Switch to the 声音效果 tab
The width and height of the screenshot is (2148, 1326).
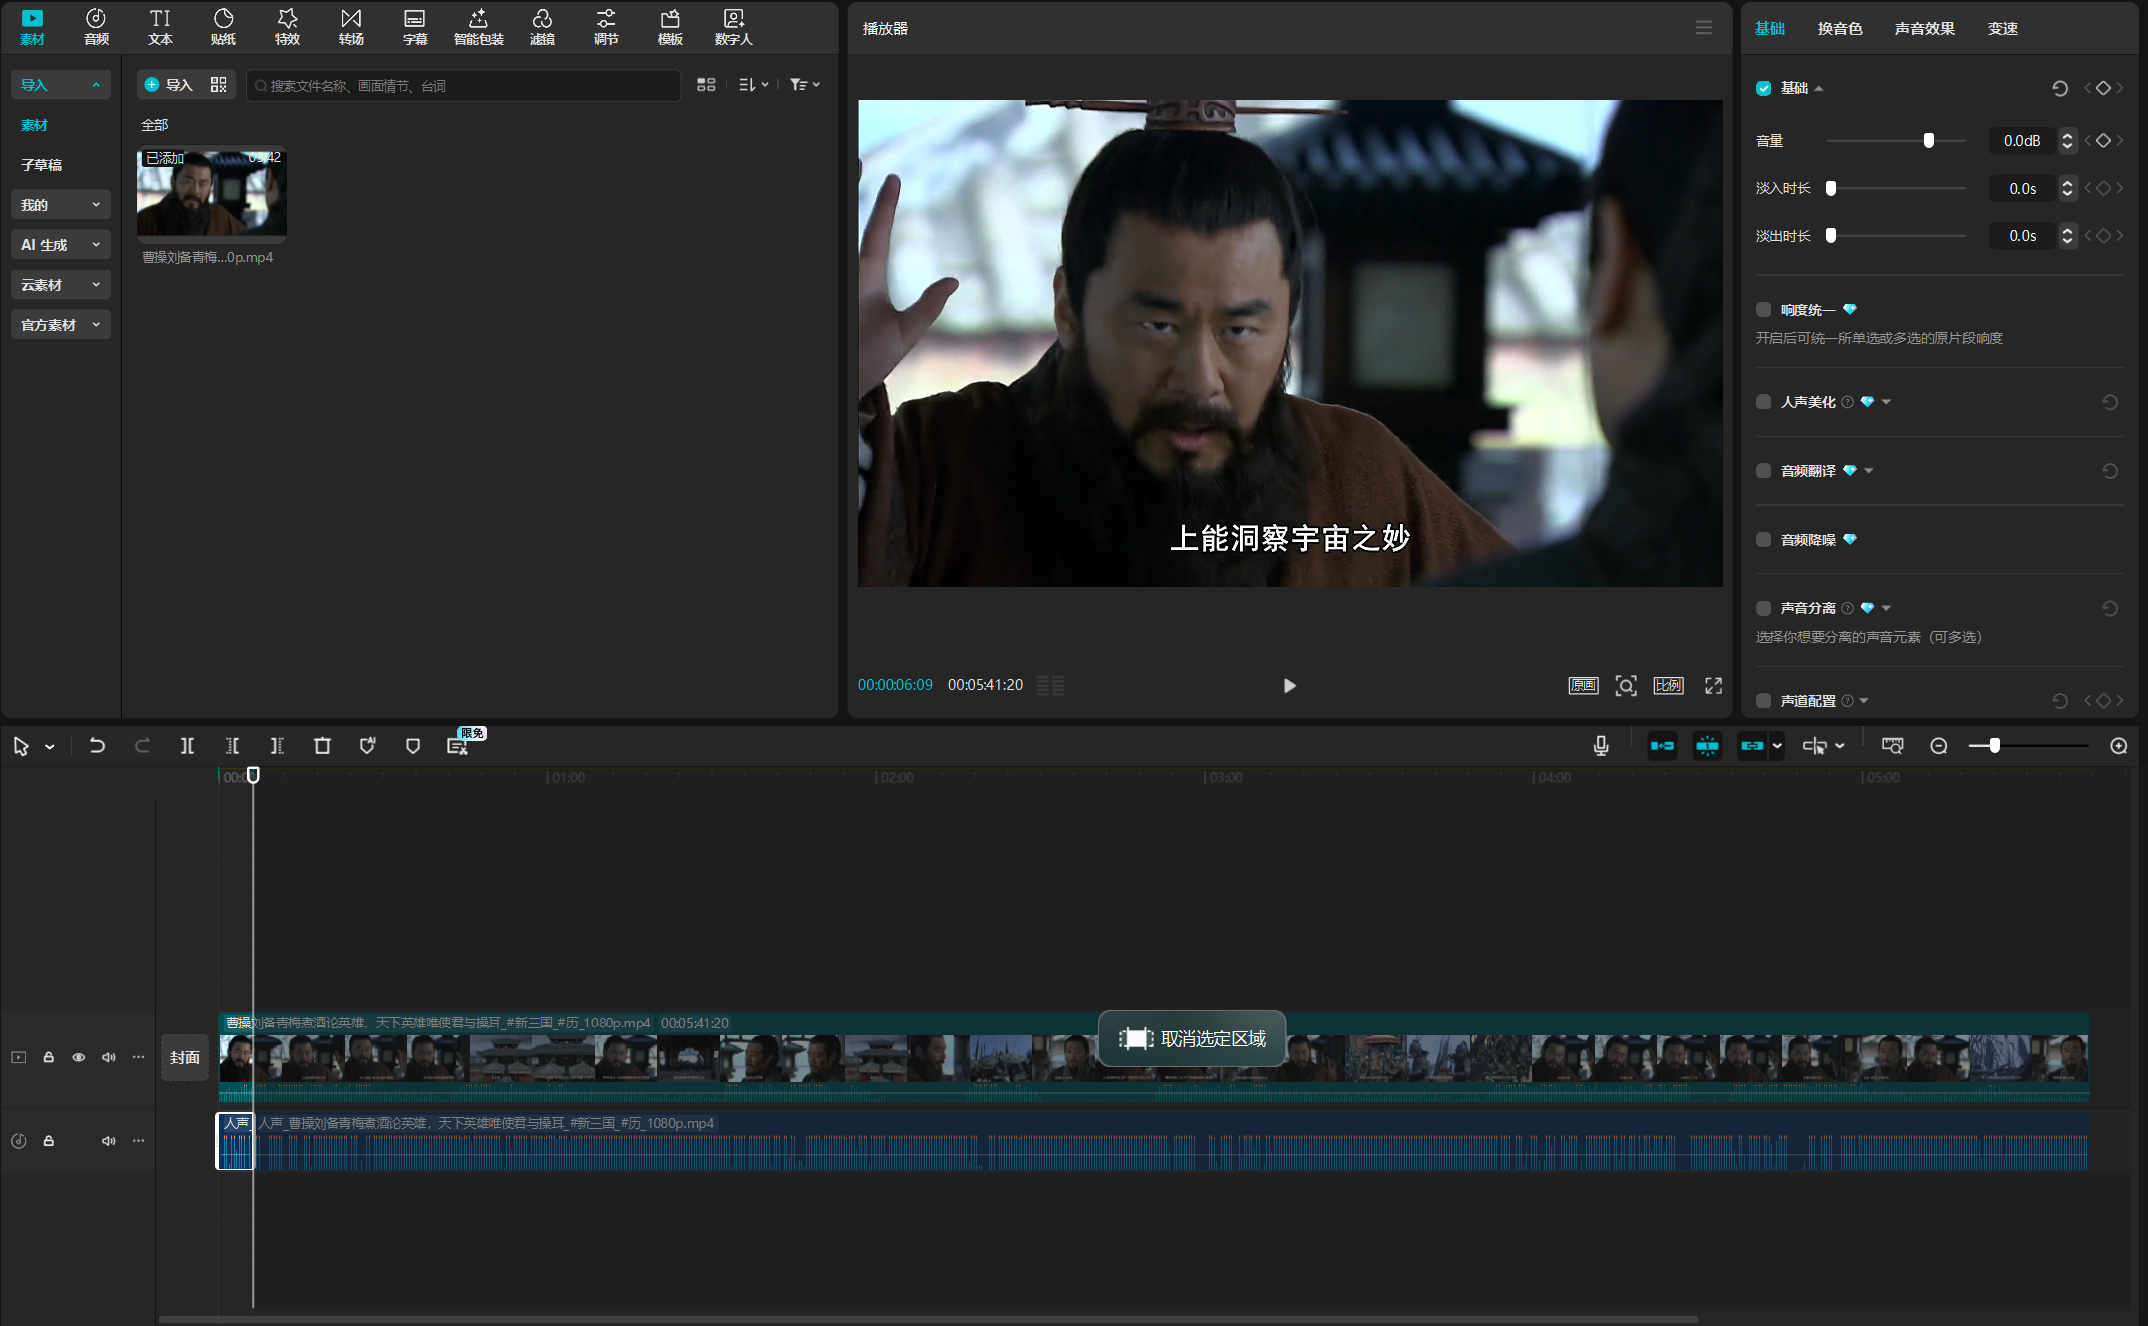pos(1924,28)
